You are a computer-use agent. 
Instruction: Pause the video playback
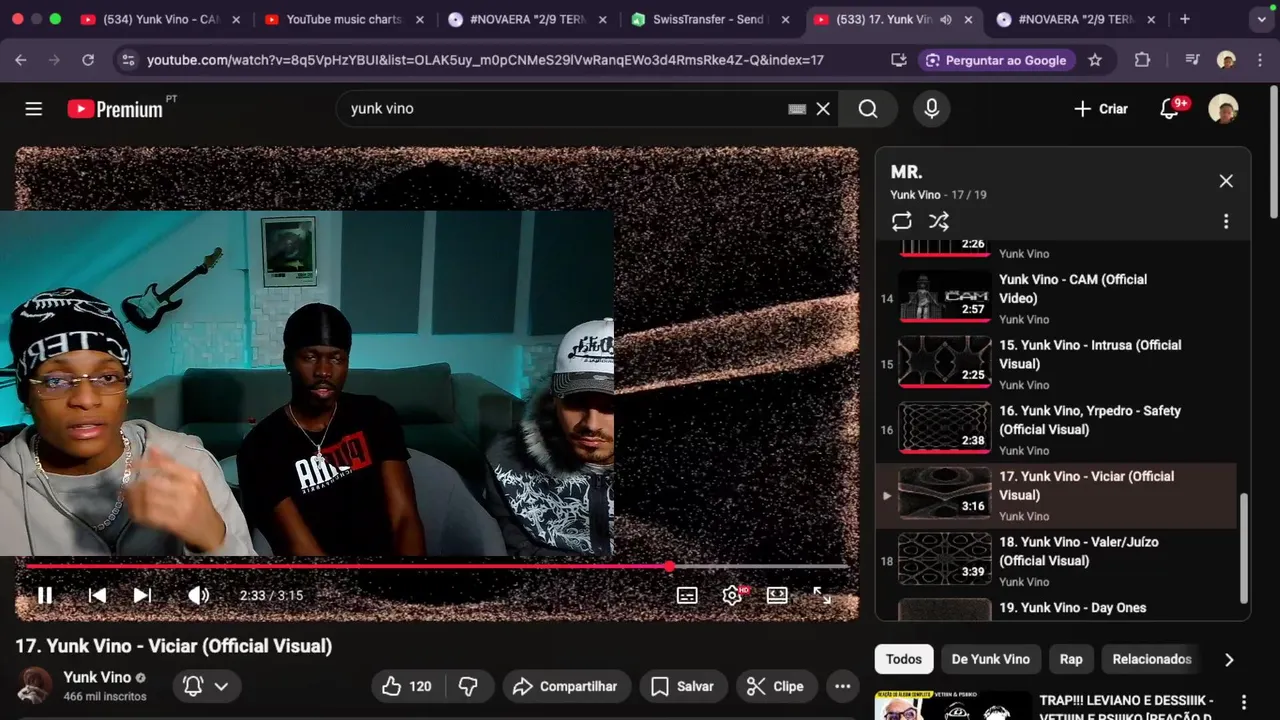point(45,595)
